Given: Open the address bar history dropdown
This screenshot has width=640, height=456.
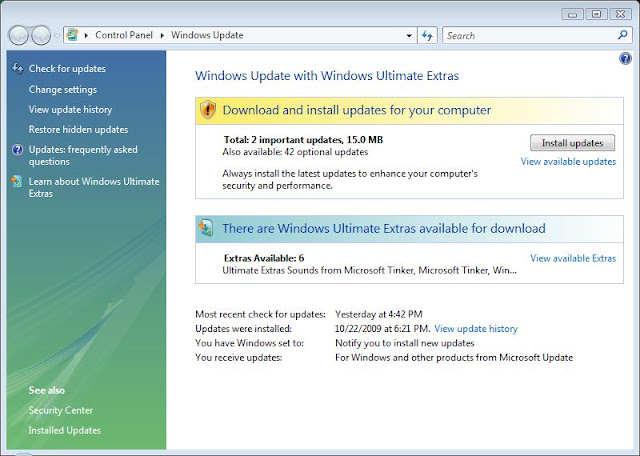Looking at the screenshot, I should coord(409,36).
